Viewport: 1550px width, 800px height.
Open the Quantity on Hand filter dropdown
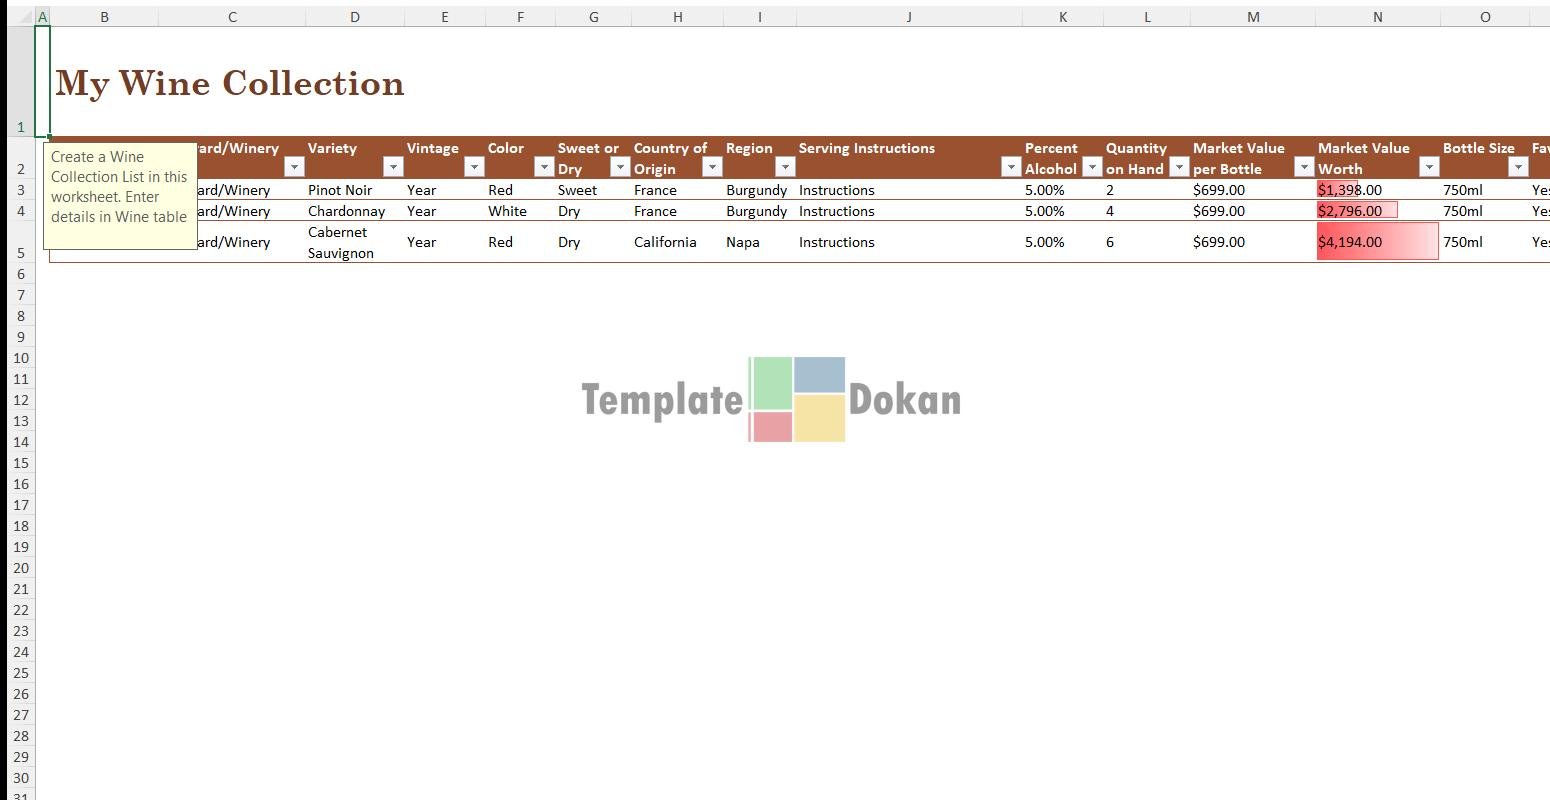pos(1179,167)
